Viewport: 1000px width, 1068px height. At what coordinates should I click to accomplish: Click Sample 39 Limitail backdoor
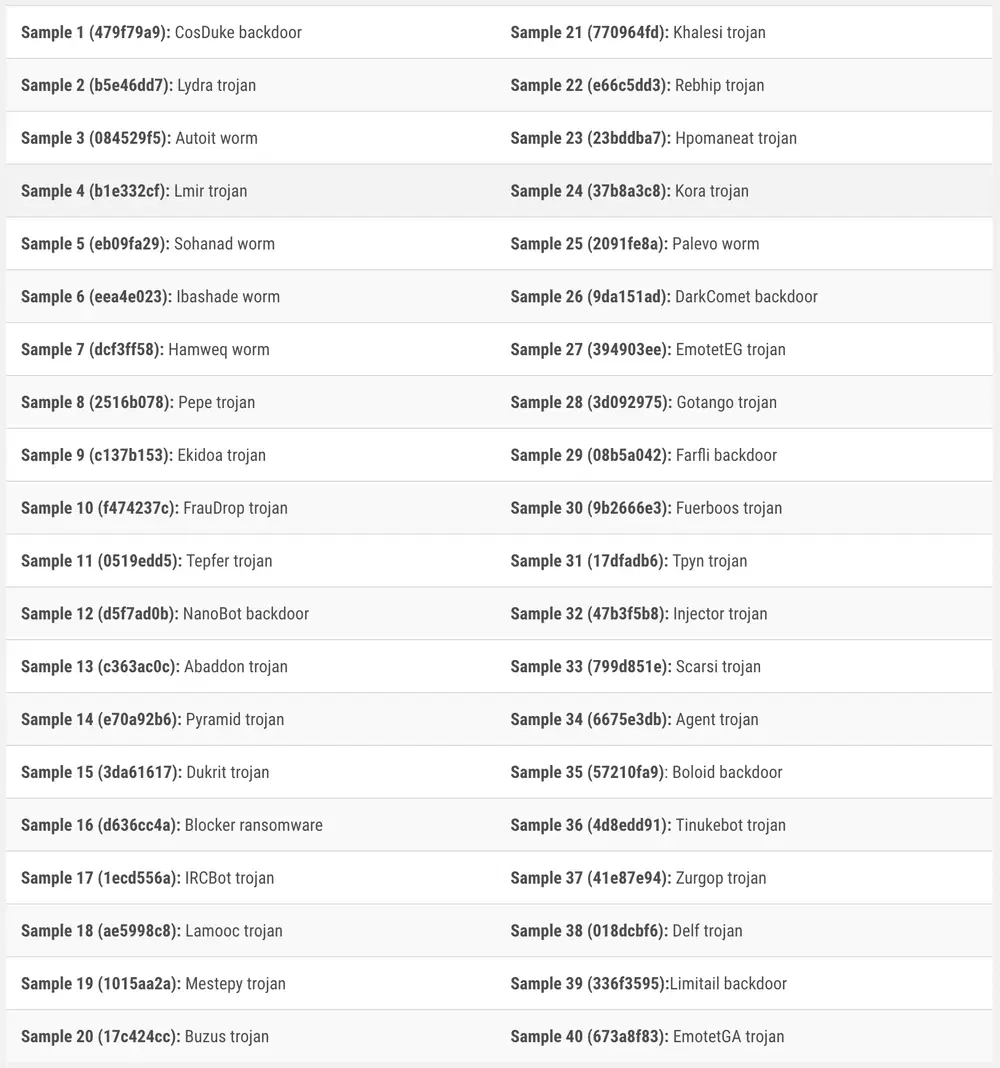pos(649,984)
